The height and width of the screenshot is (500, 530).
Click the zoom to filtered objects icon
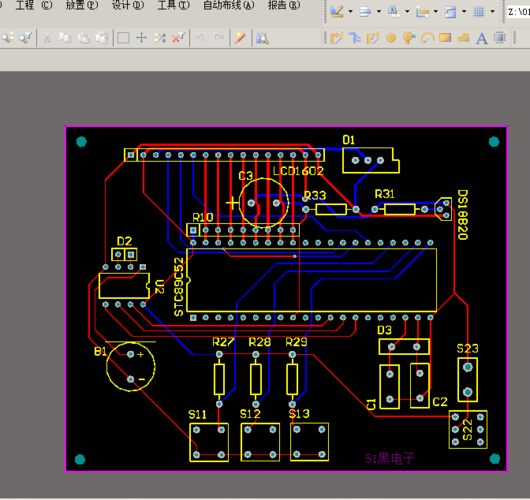click(x=25, y=38)
